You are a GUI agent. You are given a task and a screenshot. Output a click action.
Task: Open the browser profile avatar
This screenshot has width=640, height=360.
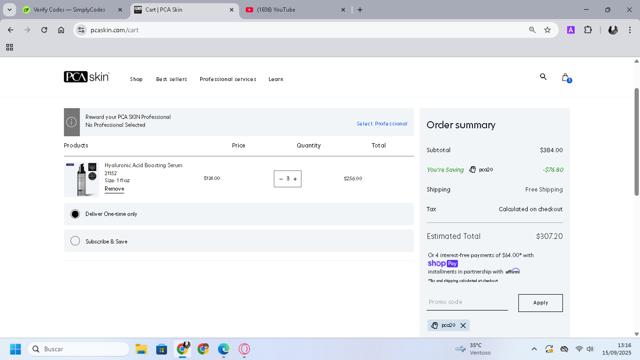613,30
